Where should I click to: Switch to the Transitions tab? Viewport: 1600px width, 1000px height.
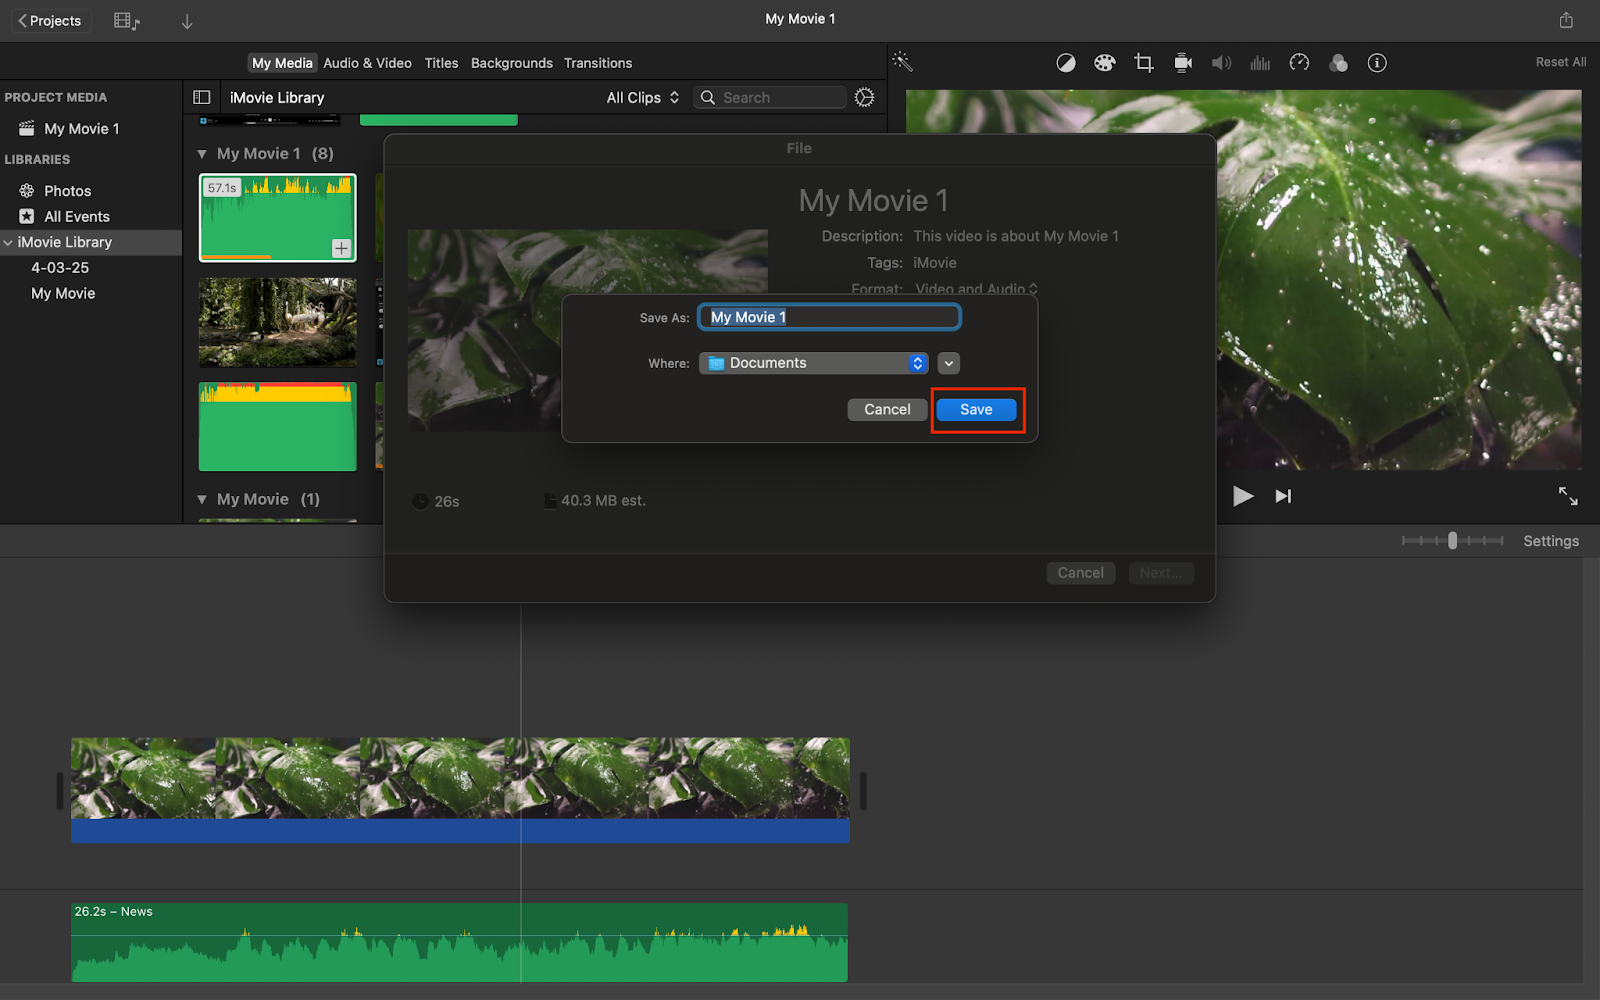(x=597, y=63)
